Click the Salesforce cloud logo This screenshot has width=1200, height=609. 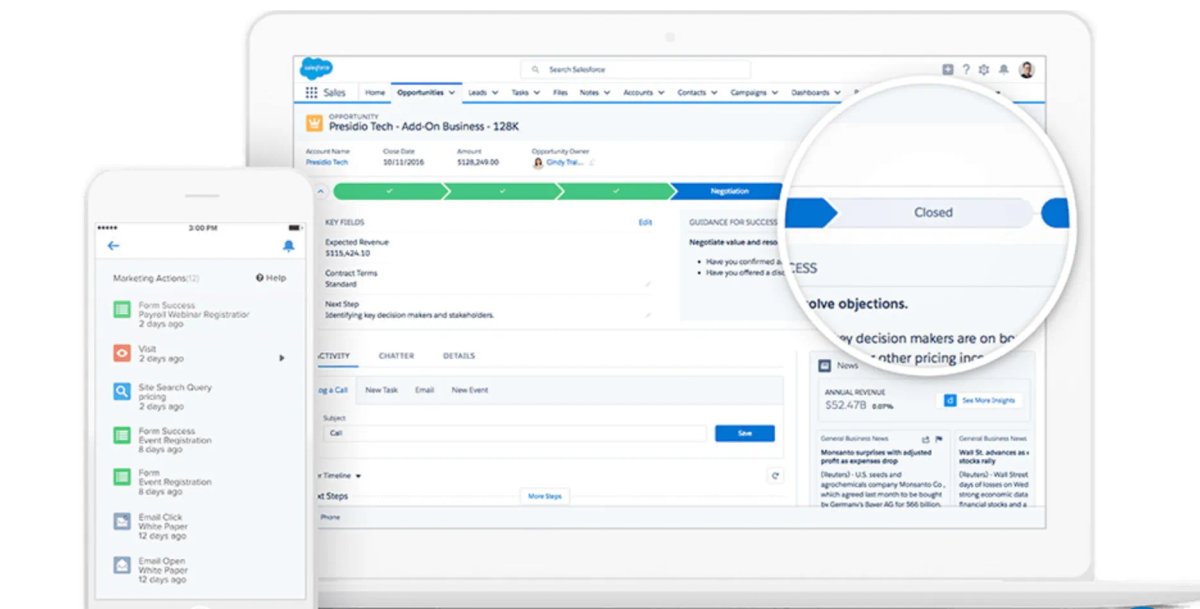point(317,69)
